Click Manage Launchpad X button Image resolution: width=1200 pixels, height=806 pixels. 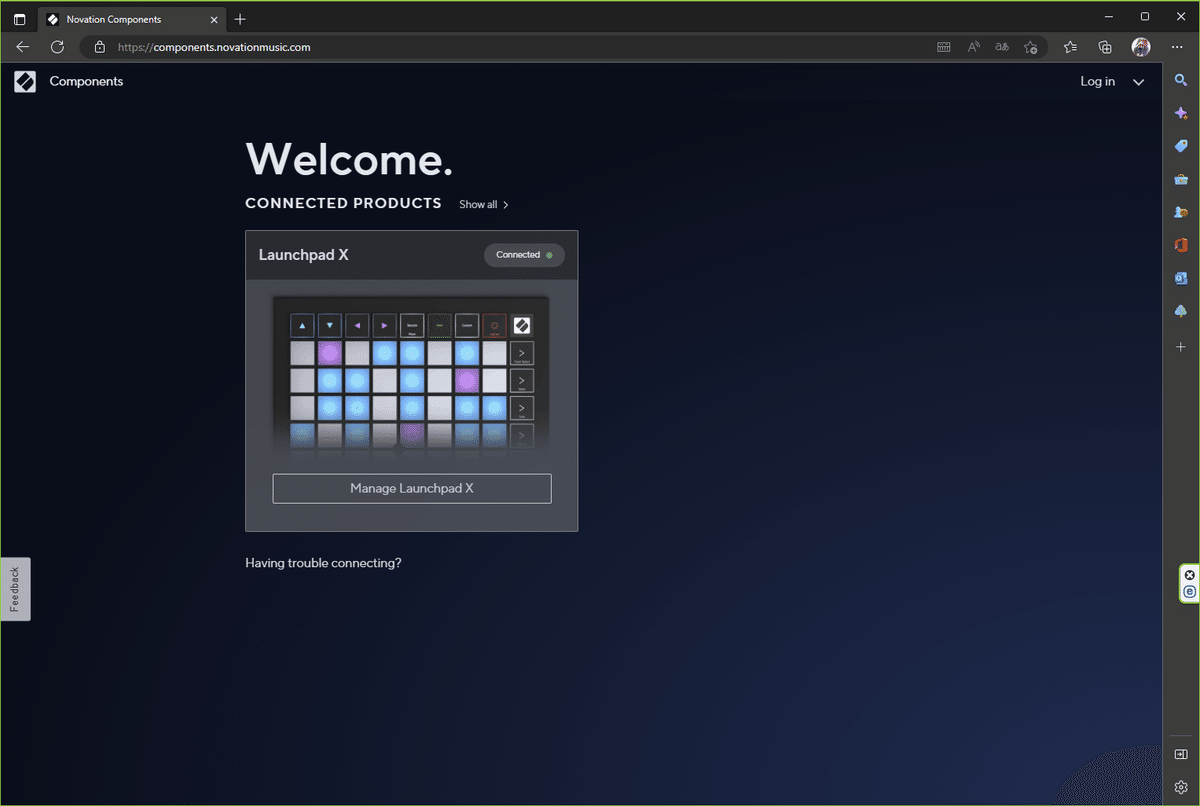click(412, 488)
